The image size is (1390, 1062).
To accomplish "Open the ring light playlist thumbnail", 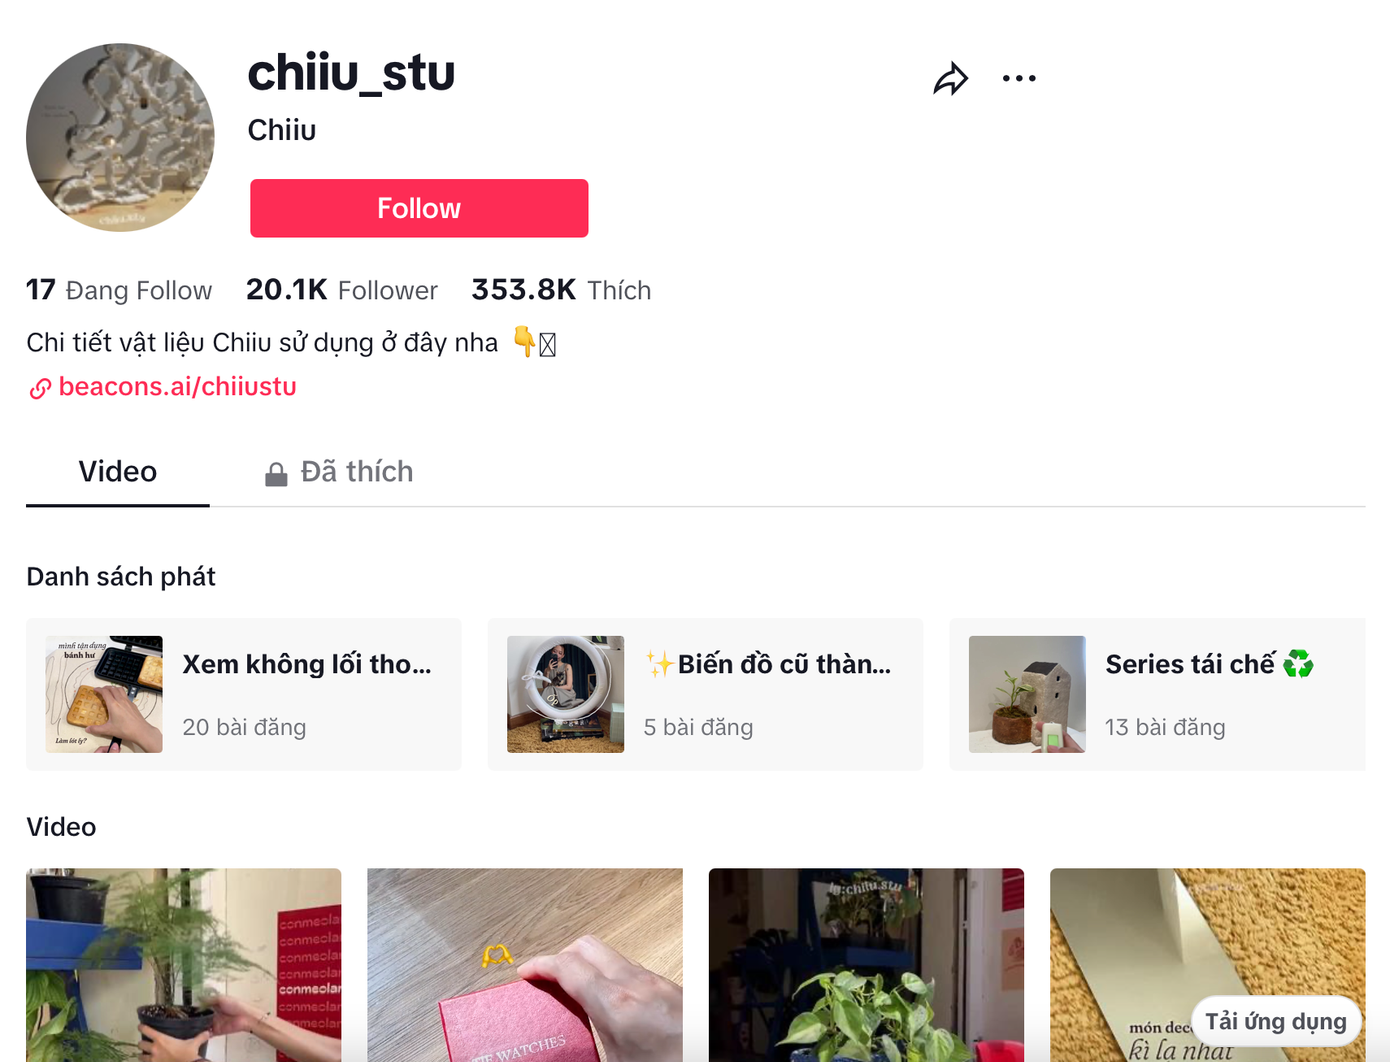I will [565, 694].
